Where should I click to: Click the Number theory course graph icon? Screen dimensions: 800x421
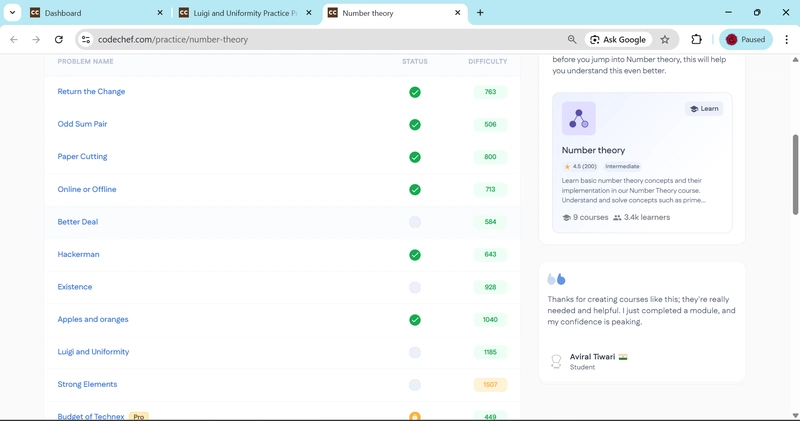tap(578, 119)
